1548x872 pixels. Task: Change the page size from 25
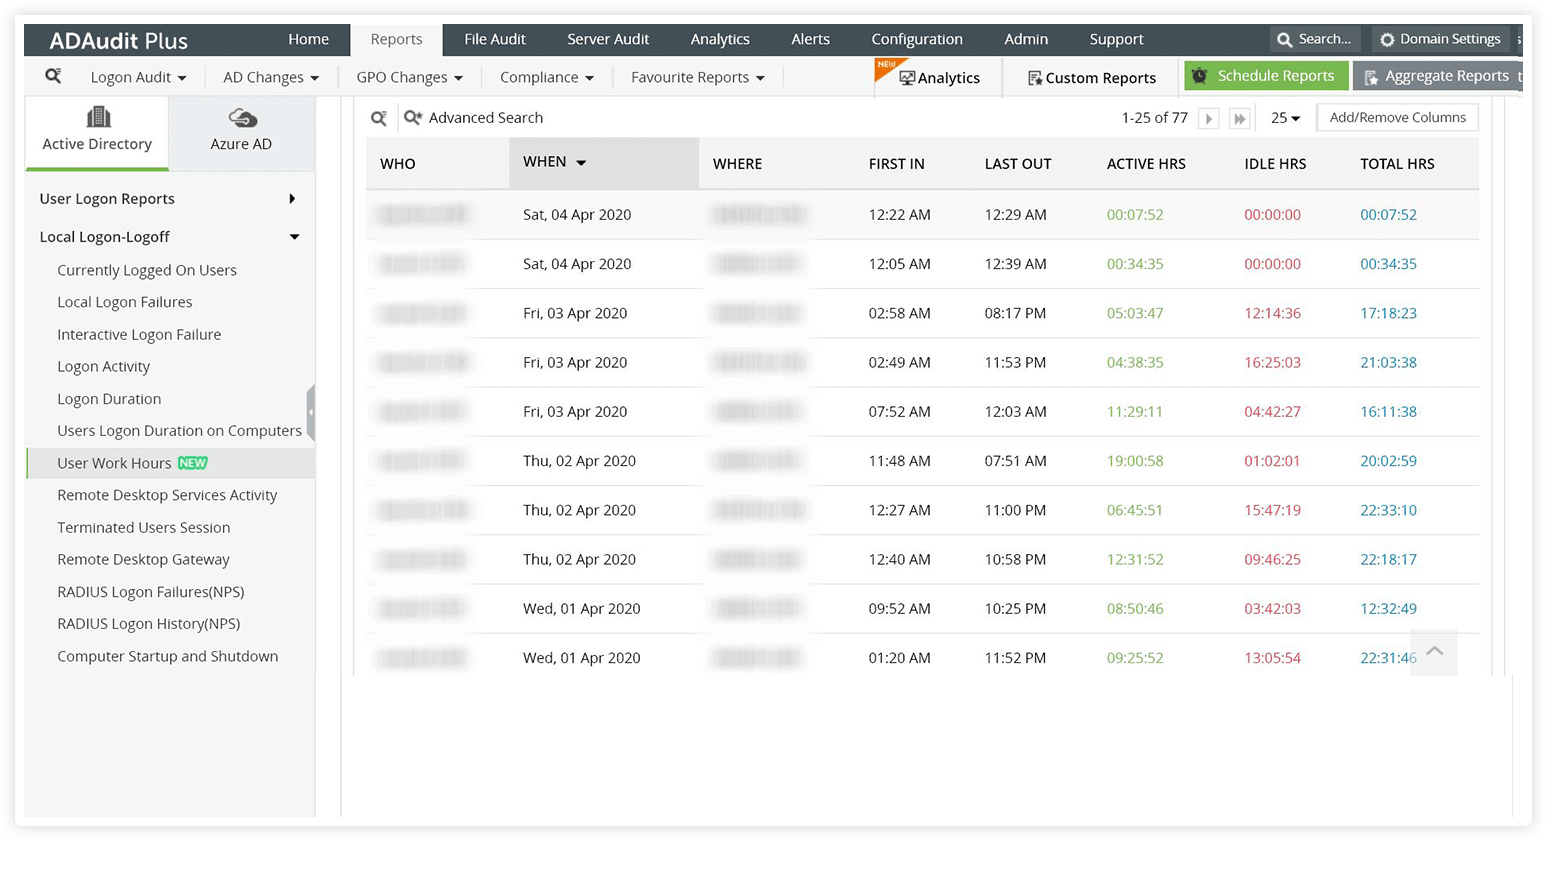tap(1285, 117)
